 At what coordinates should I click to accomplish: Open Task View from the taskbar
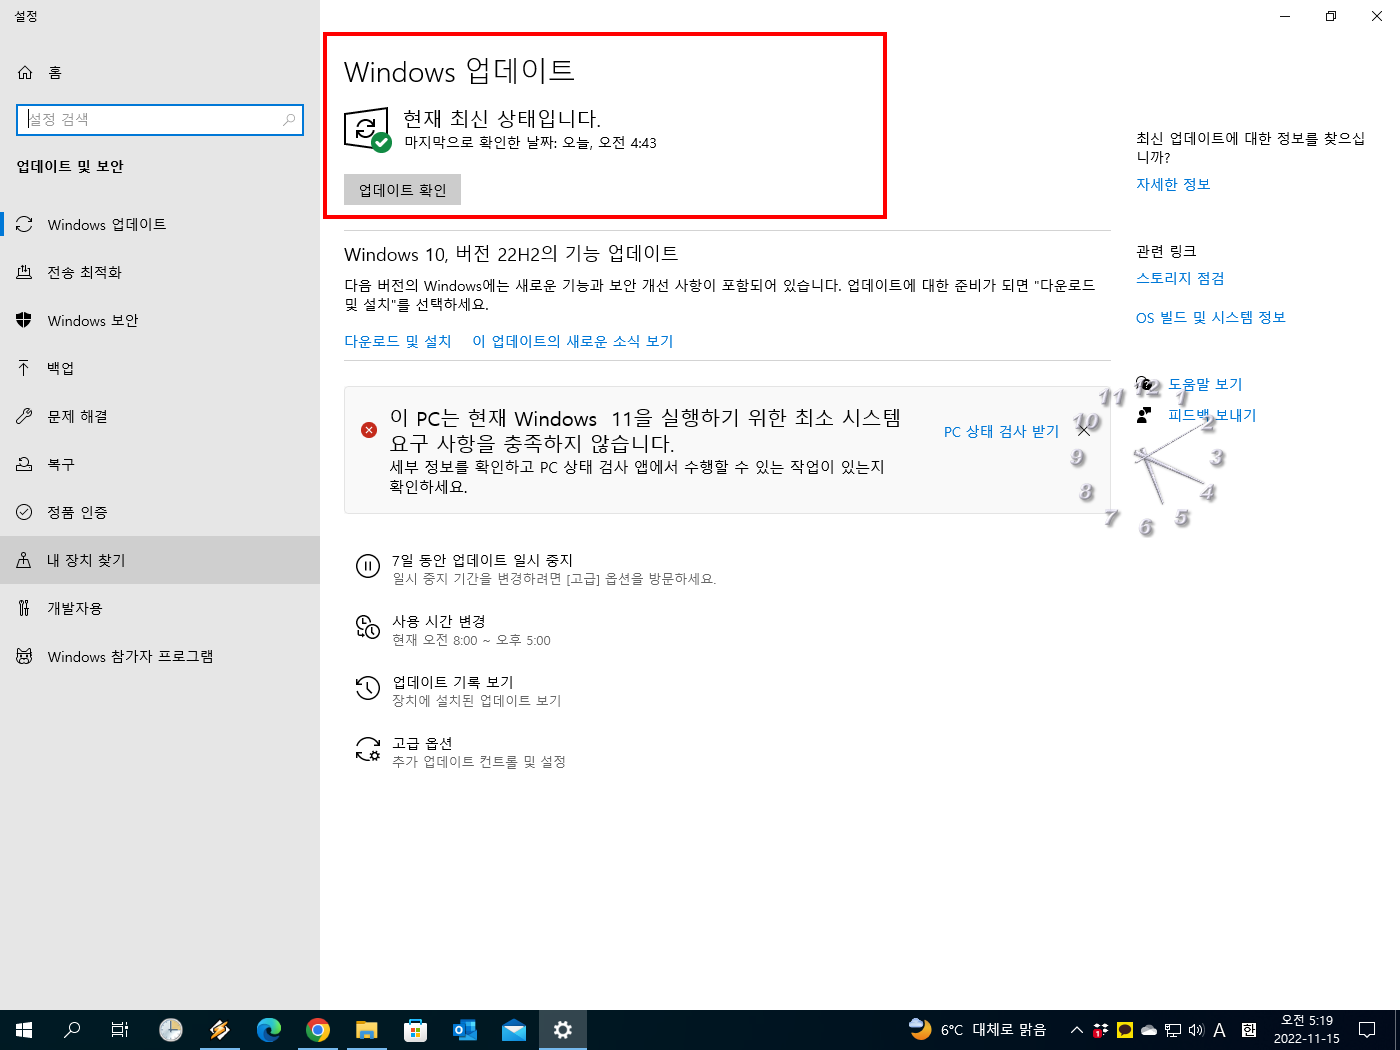point(120,1029)
